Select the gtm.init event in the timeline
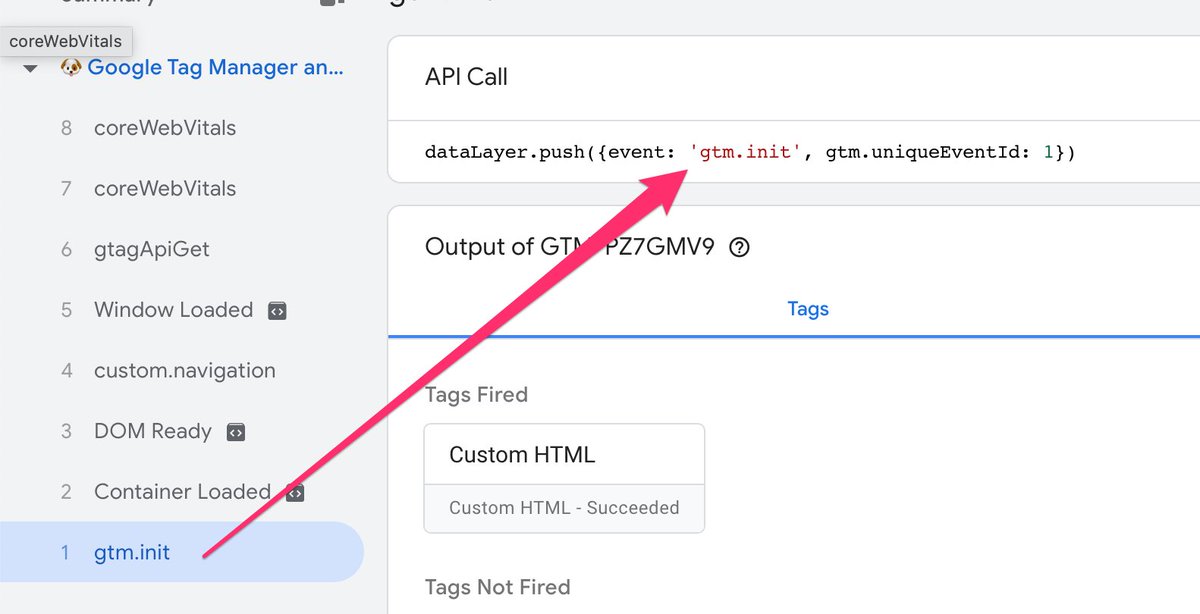The height and width of the screenshot is (614, 1200). pos(131,551)
